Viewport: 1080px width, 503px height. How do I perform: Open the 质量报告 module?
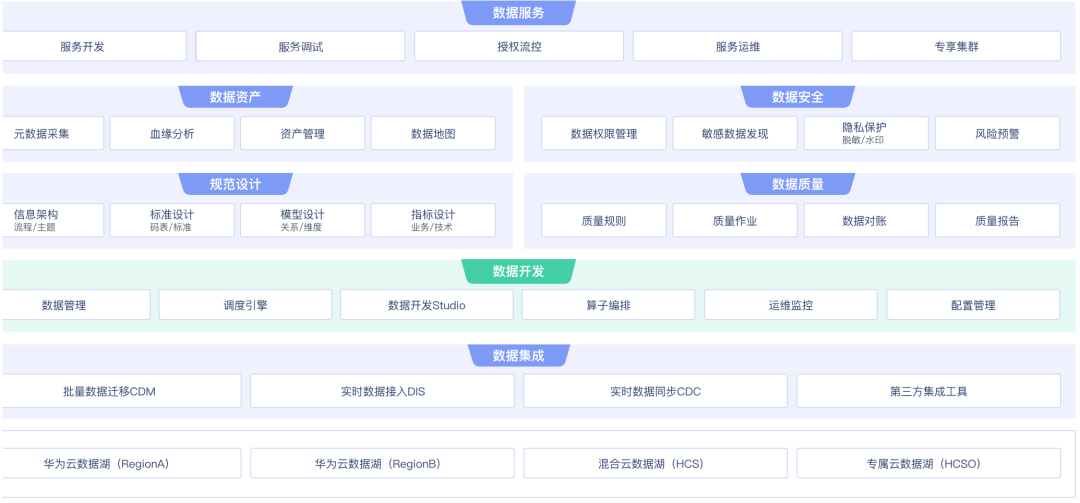[996, 221]
